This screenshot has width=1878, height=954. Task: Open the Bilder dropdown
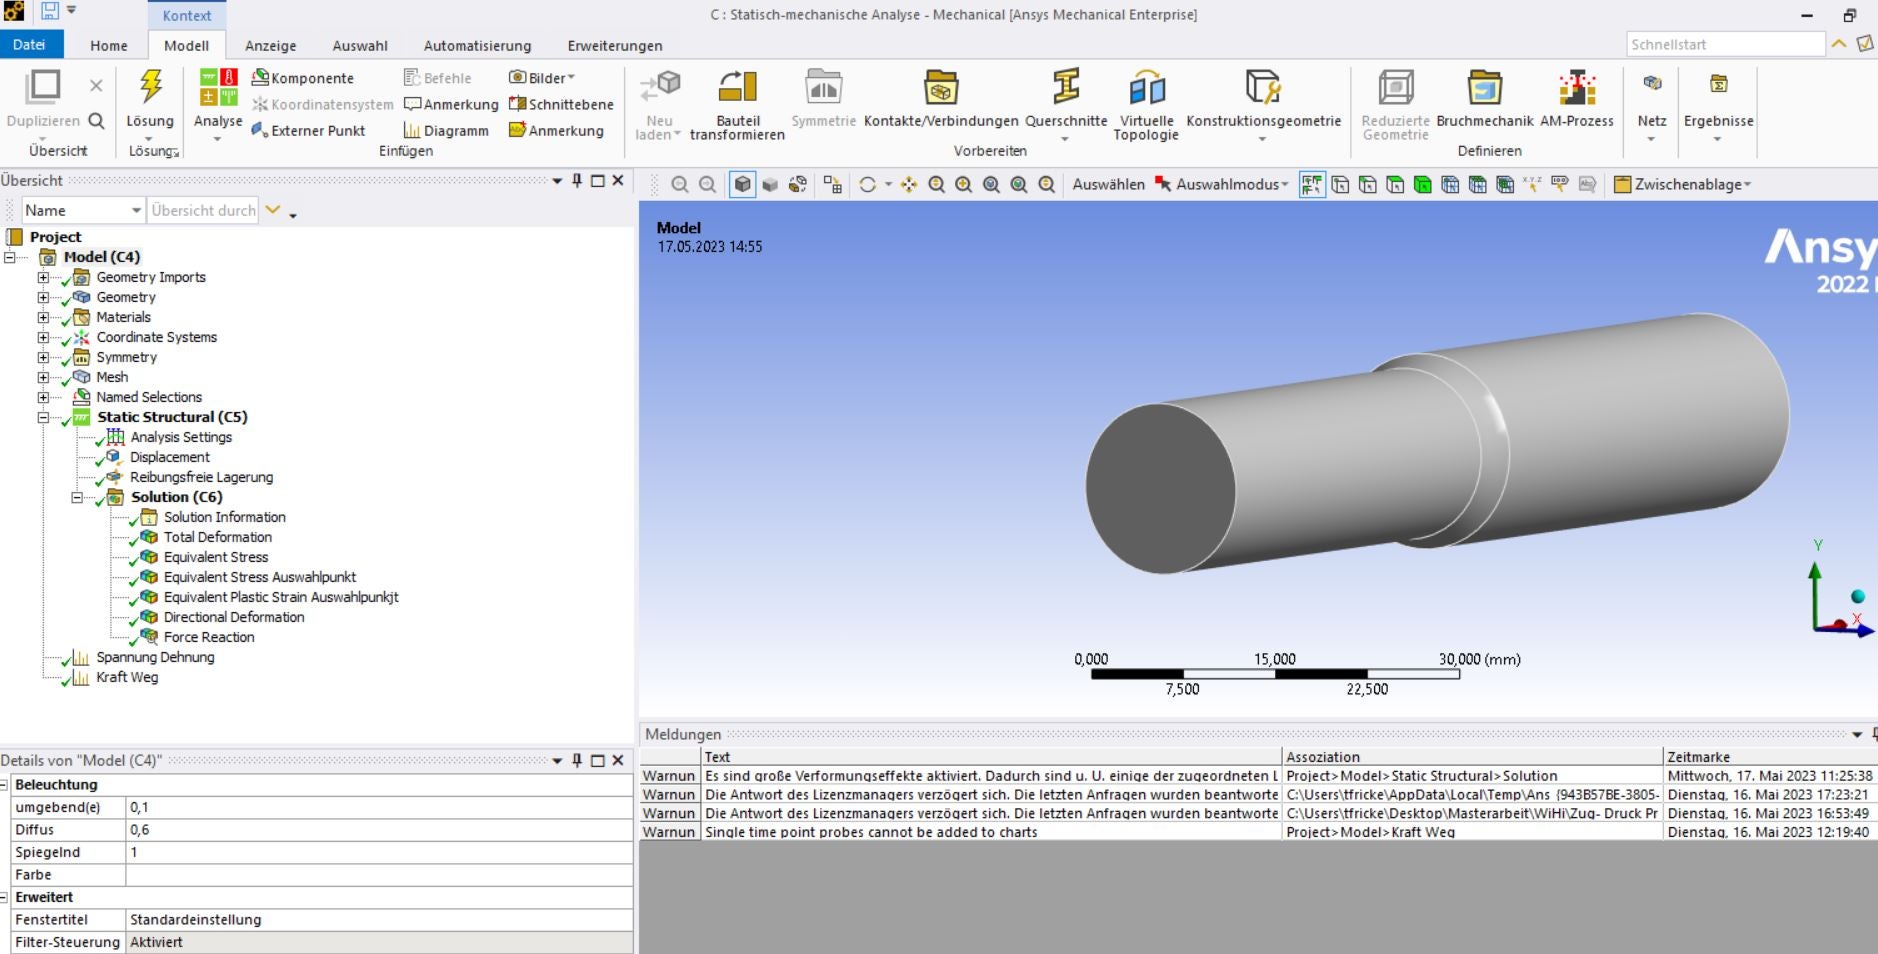542,78
